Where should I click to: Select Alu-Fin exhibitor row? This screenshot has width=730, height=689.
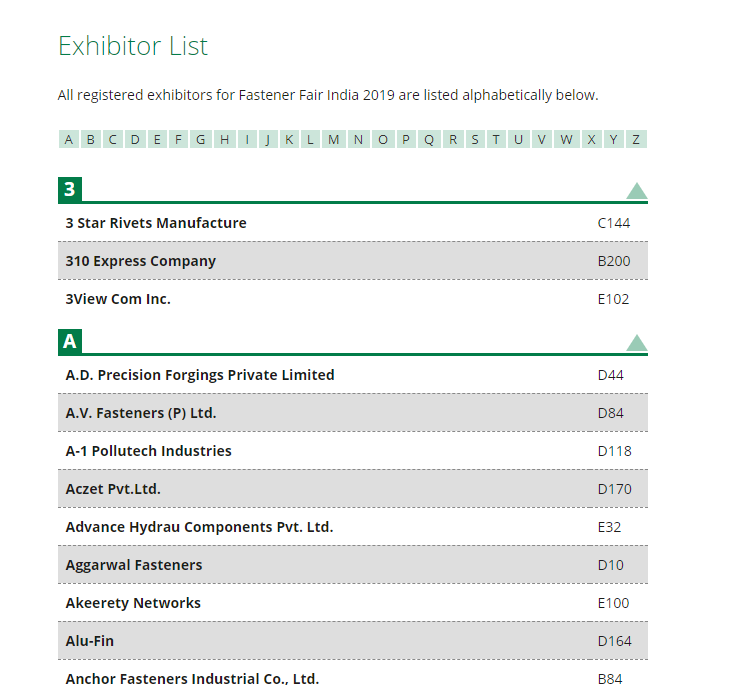click(353, 641)
